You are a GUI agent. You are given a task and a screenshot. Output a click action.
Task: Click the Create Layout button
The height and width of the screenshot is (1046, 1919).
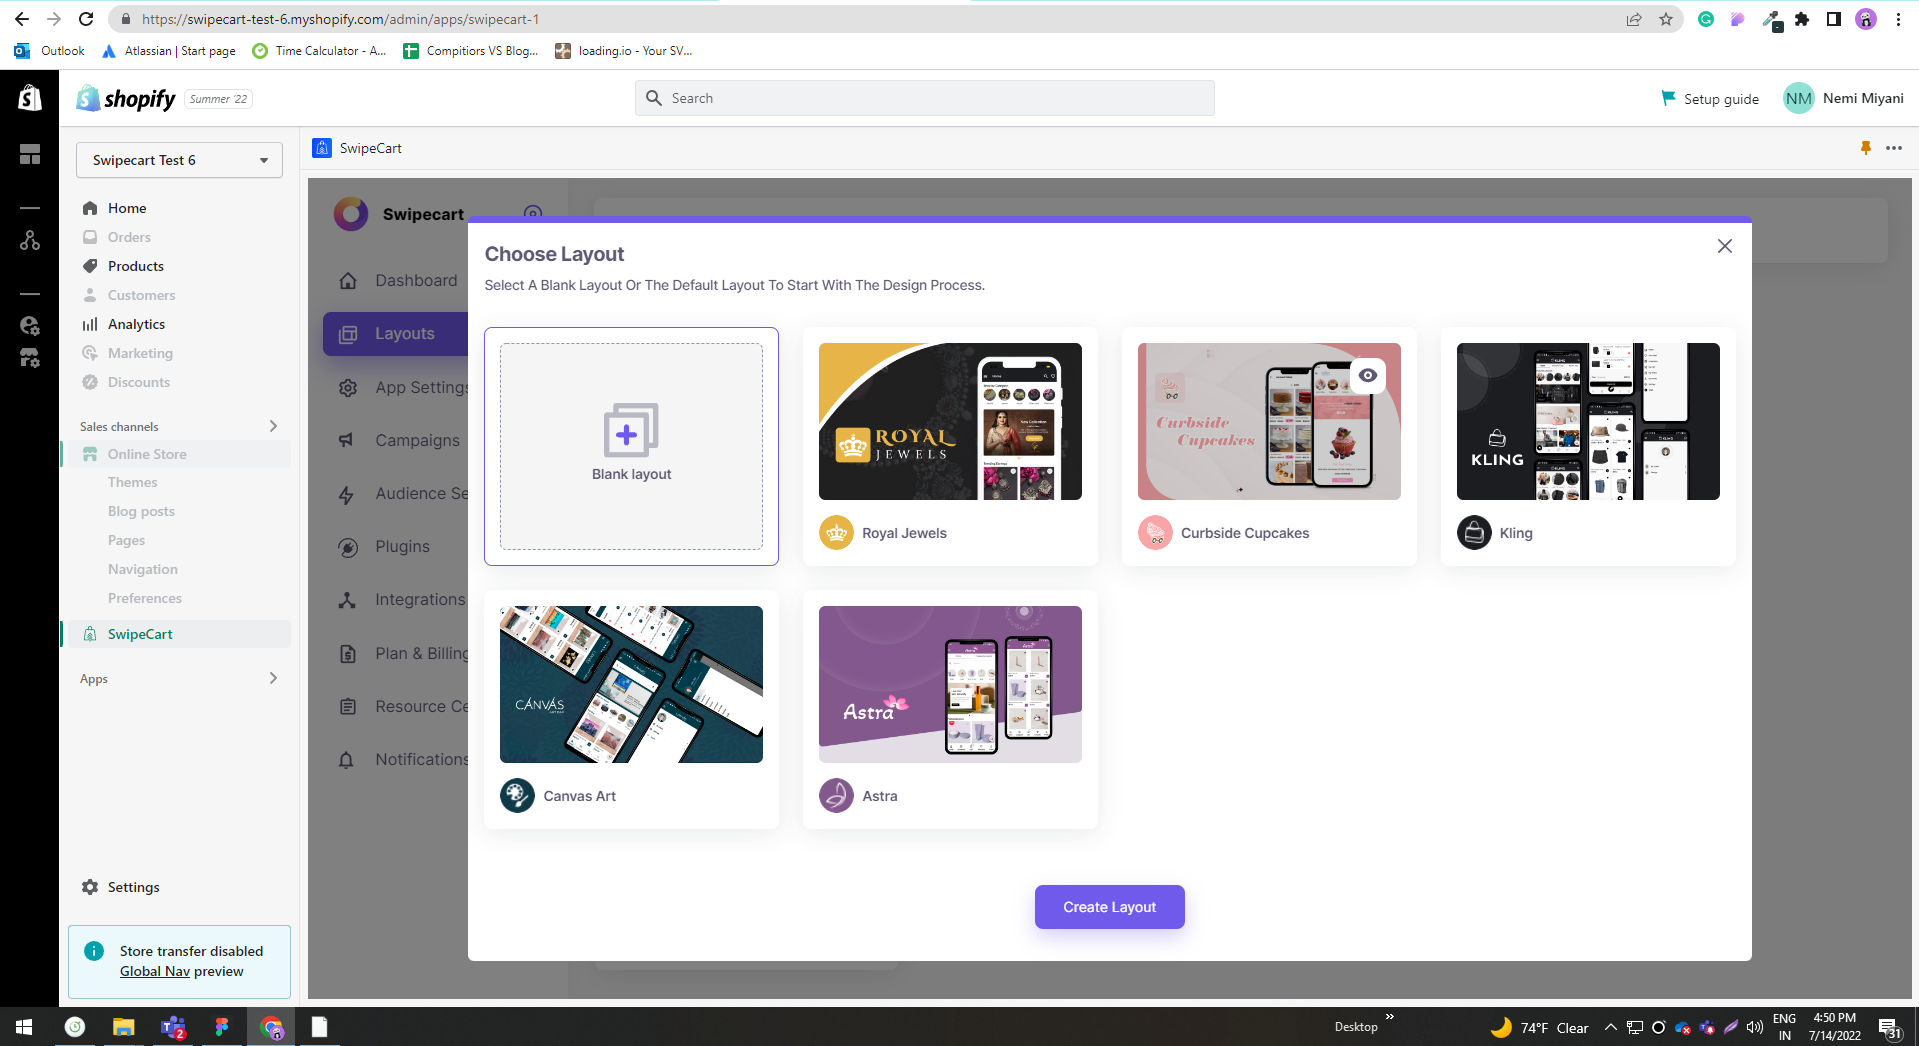tap(1109, 907)
